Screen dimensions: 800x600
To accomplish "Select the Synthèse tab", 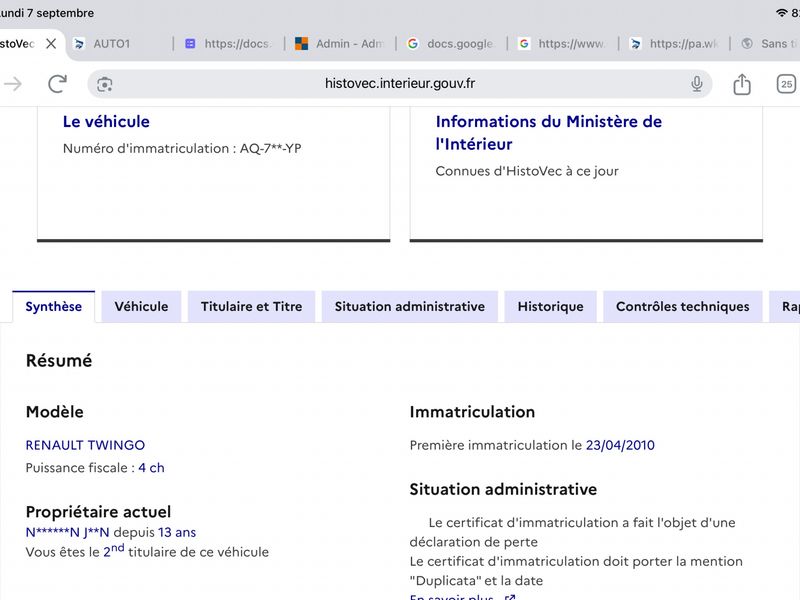I will [x=54, y=307].
